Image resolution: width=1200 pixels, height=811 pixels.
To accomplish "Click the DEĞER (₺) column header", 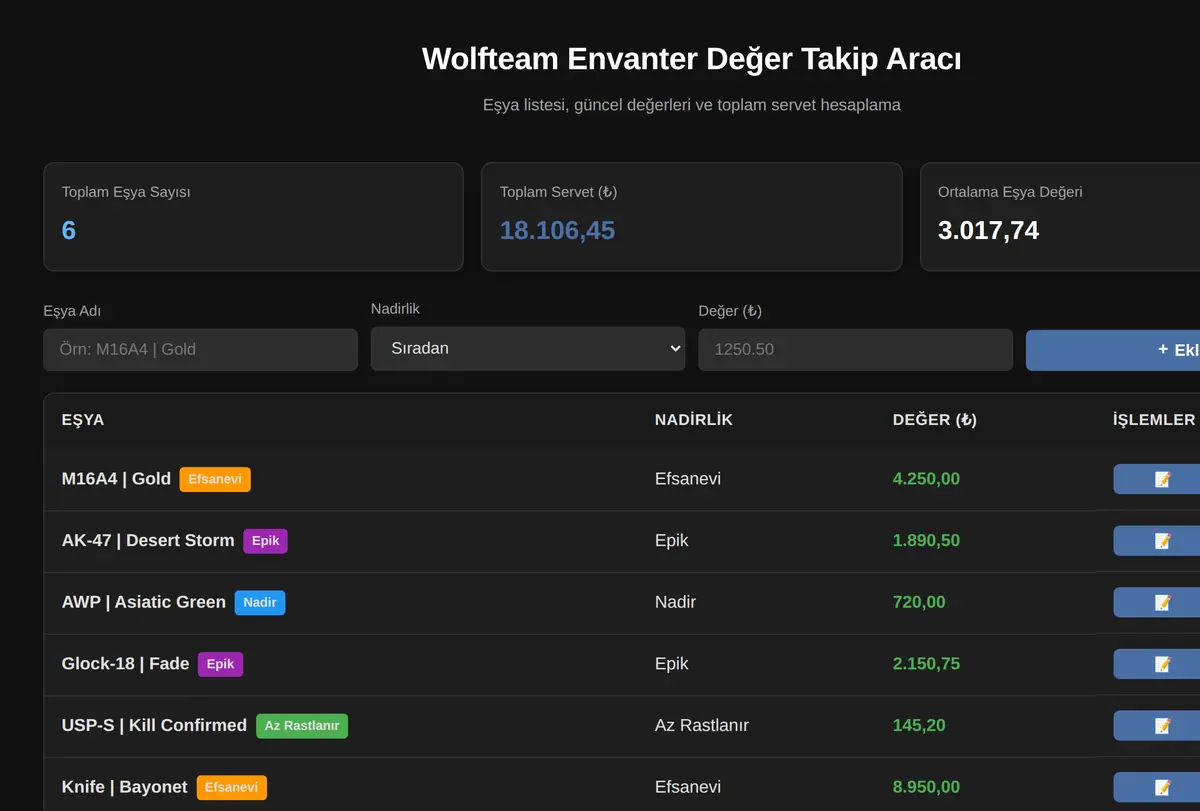I will click(935, 420).
